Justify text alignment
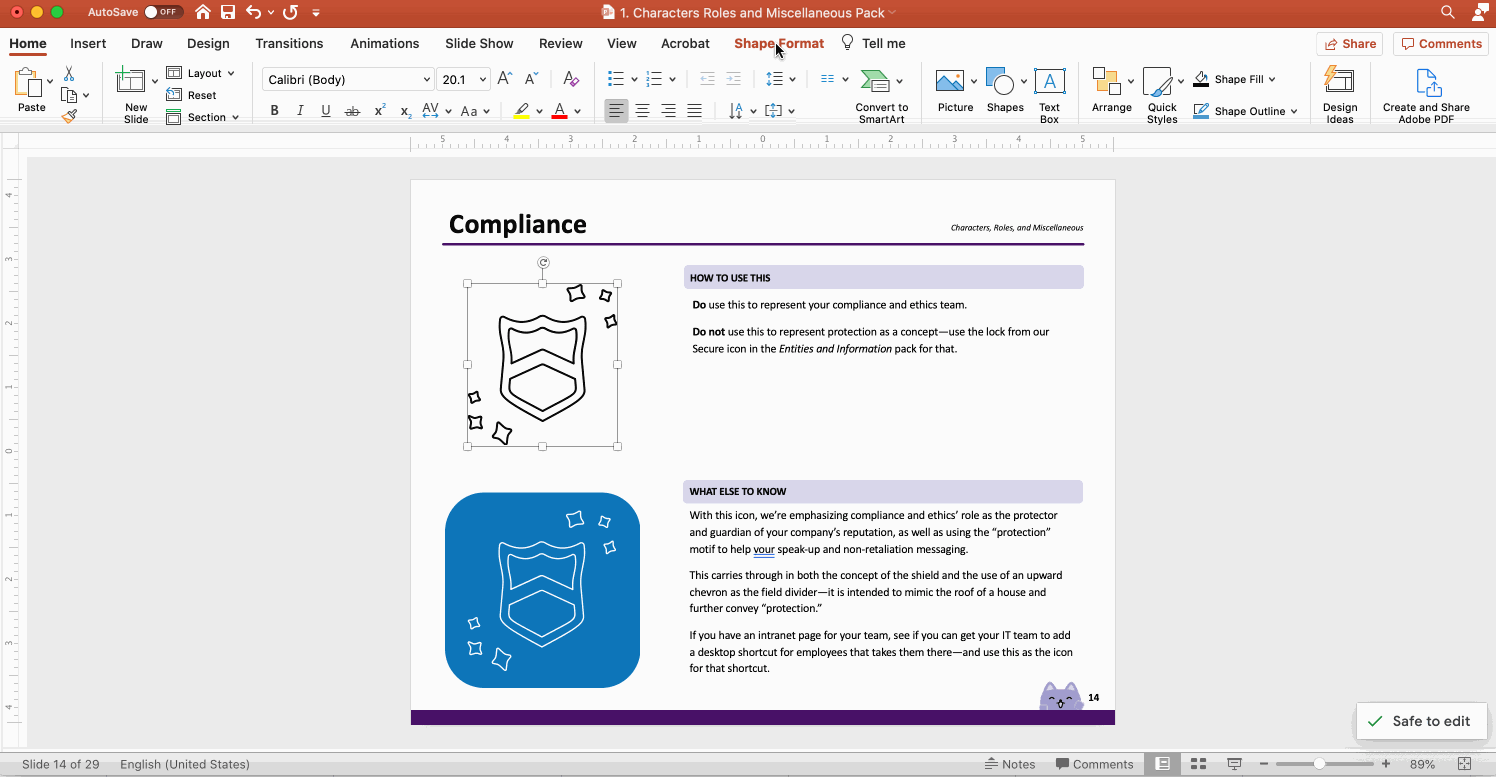 click(694, 111)
